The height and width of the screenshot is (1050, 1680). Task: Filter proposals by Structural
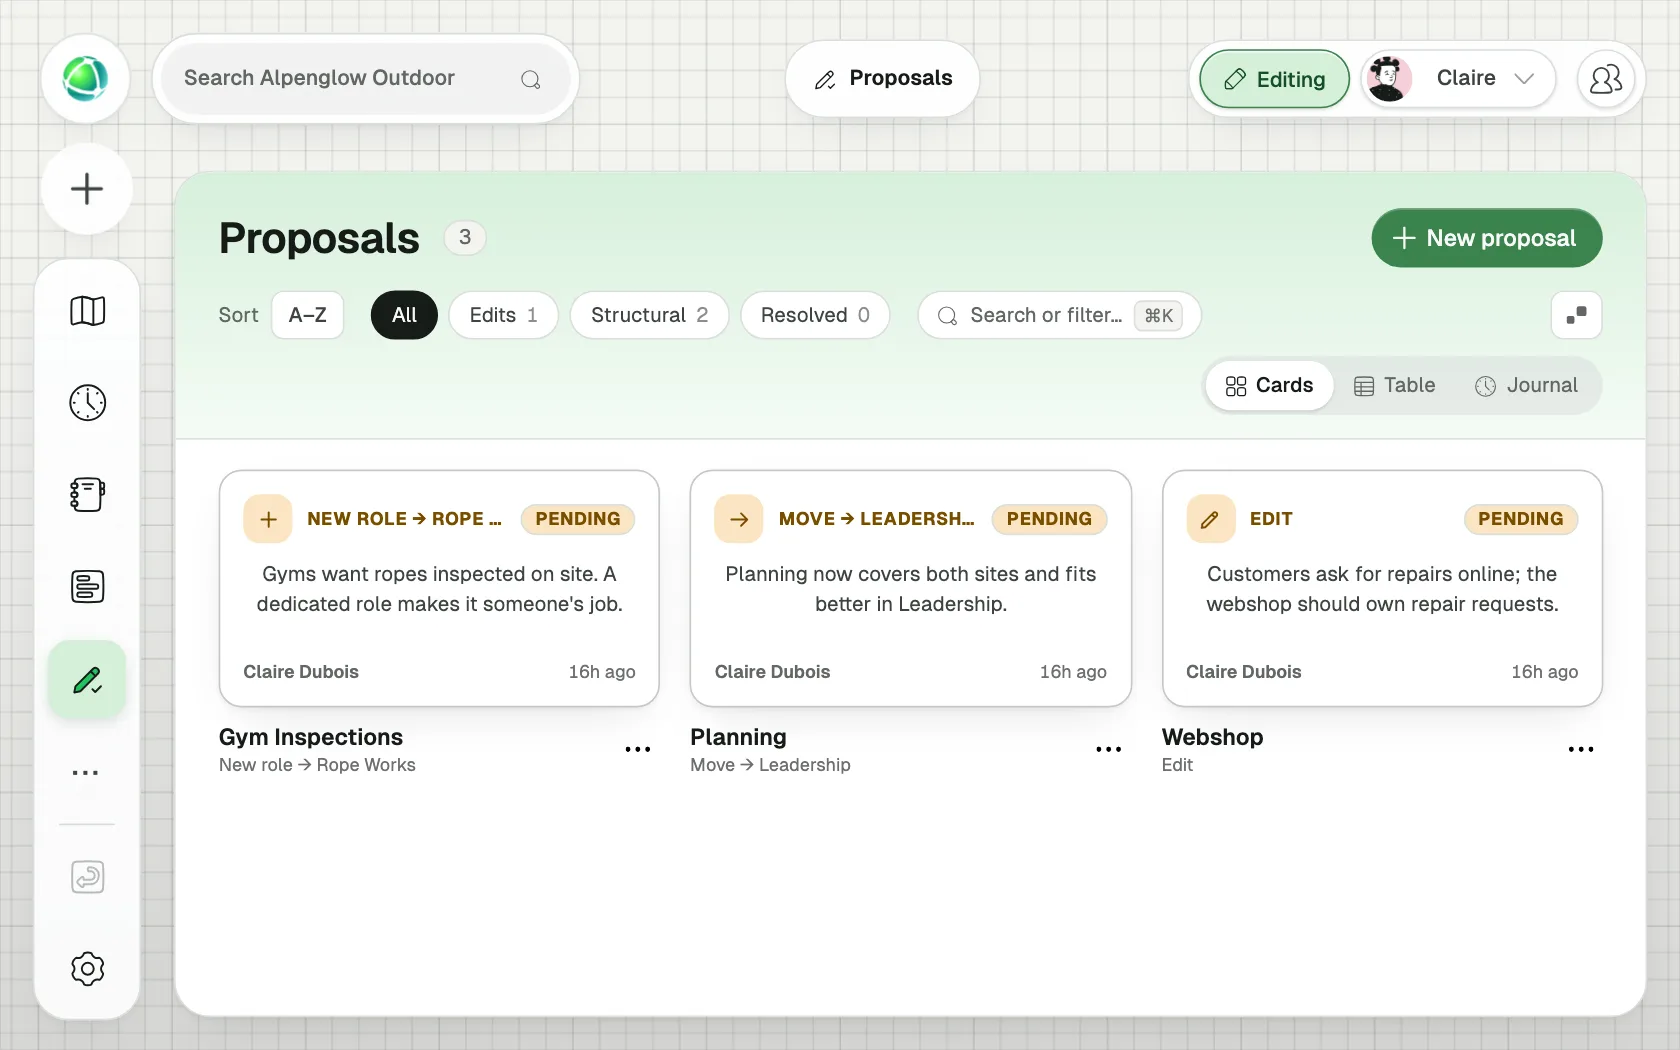pos(650,315)
